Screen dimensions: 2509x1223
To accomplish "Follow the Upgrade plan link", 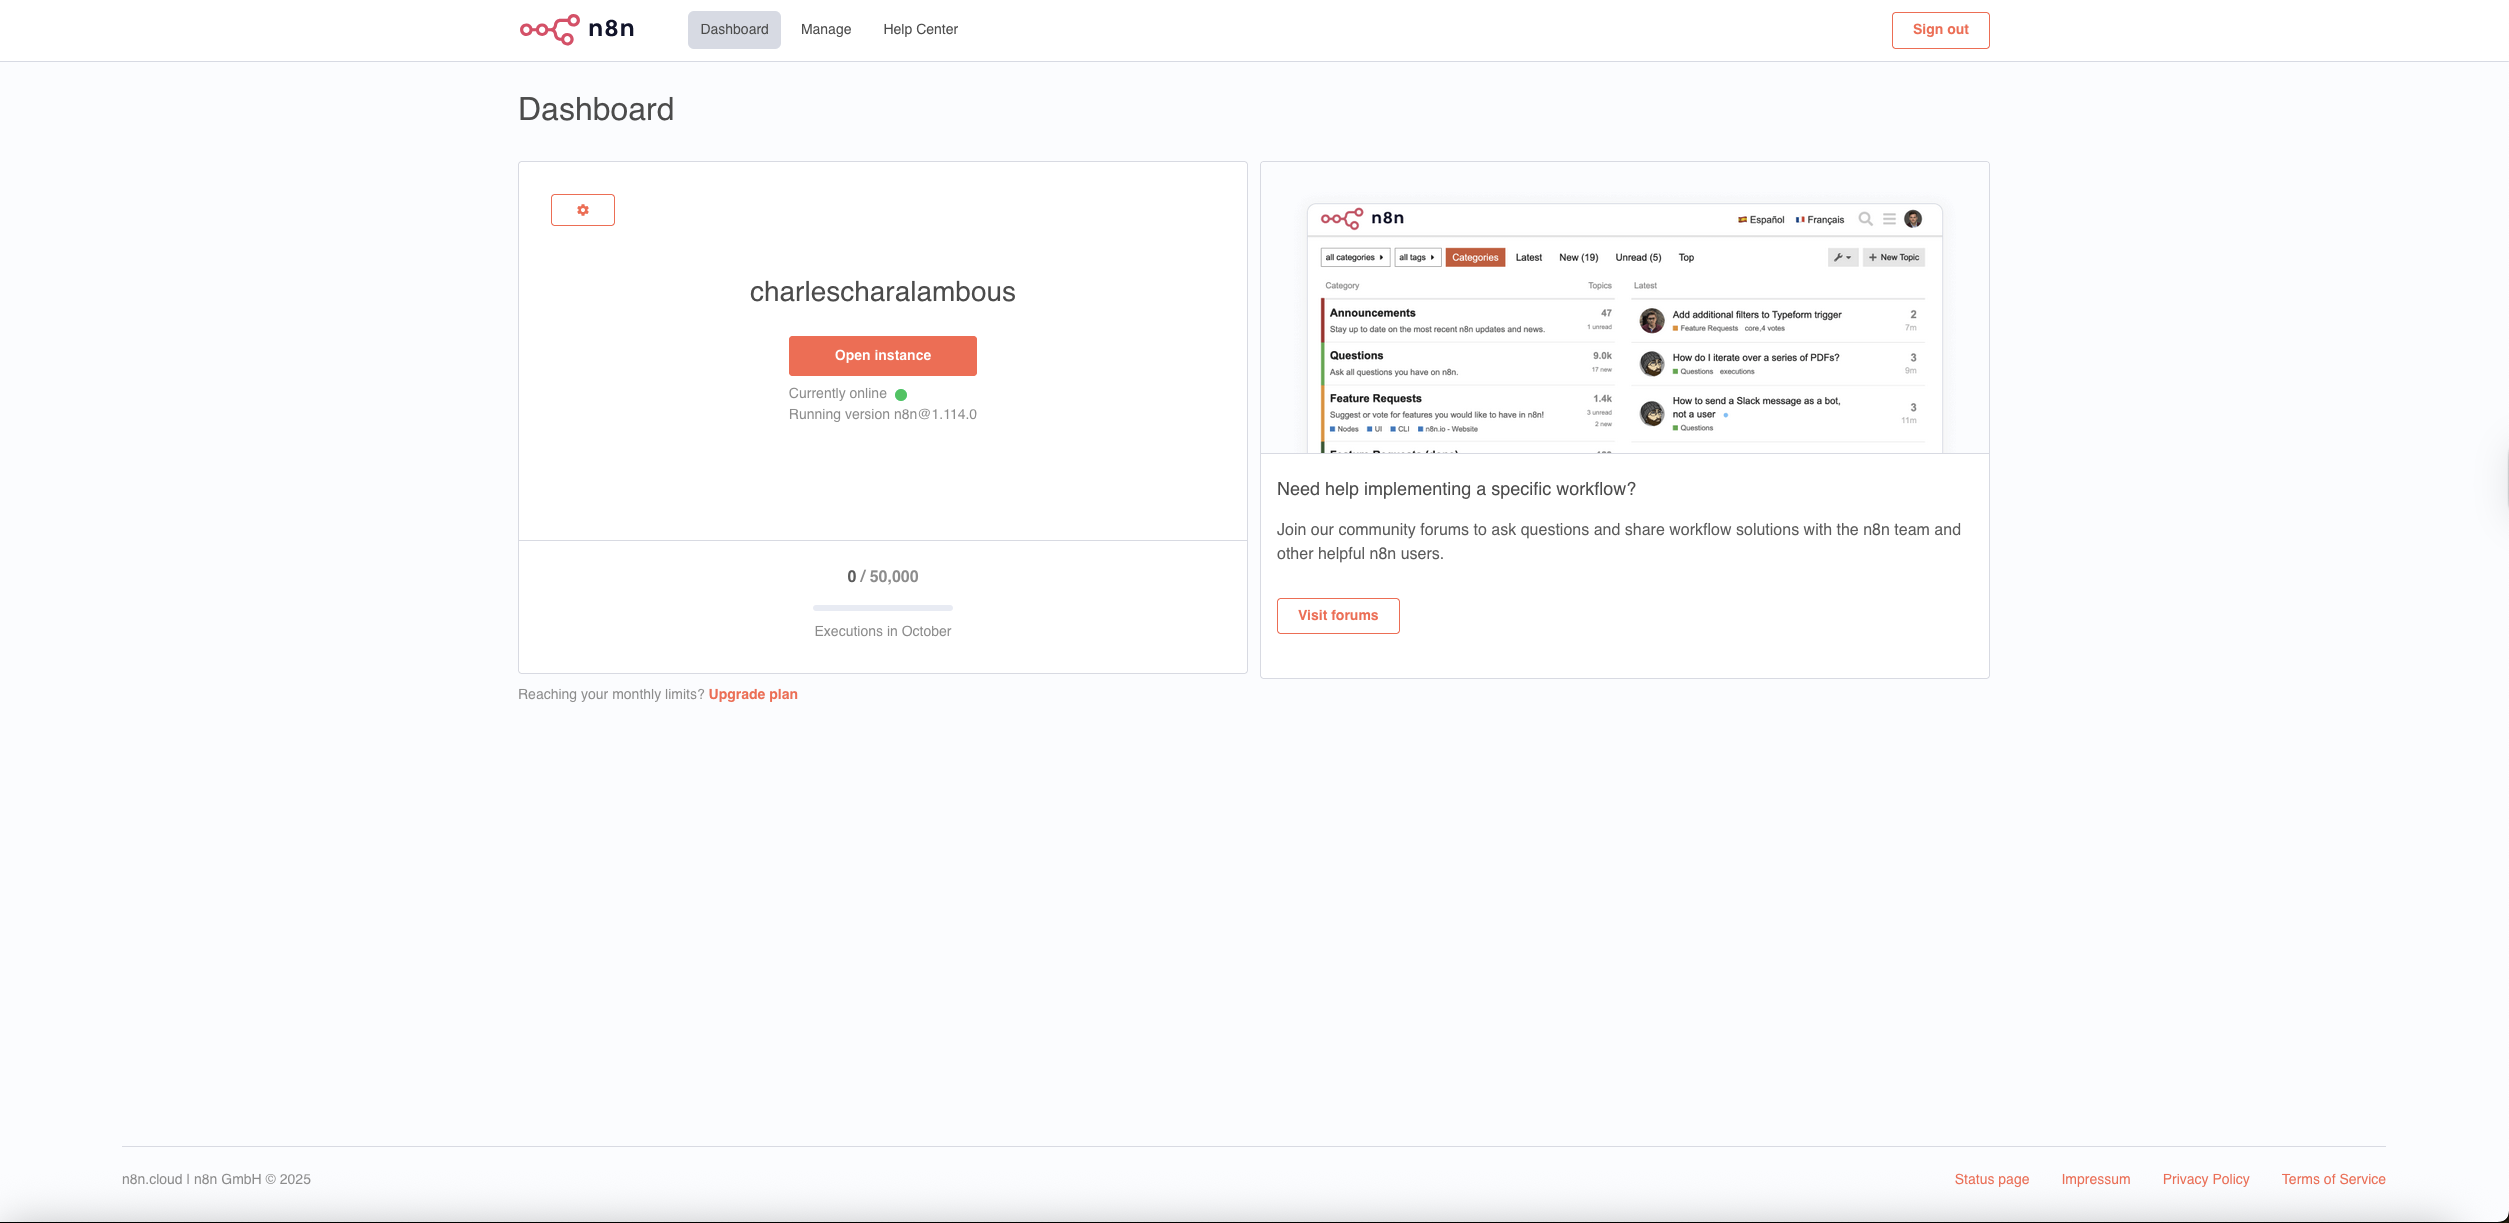I will pyautogui.click(x=753, y=695).
